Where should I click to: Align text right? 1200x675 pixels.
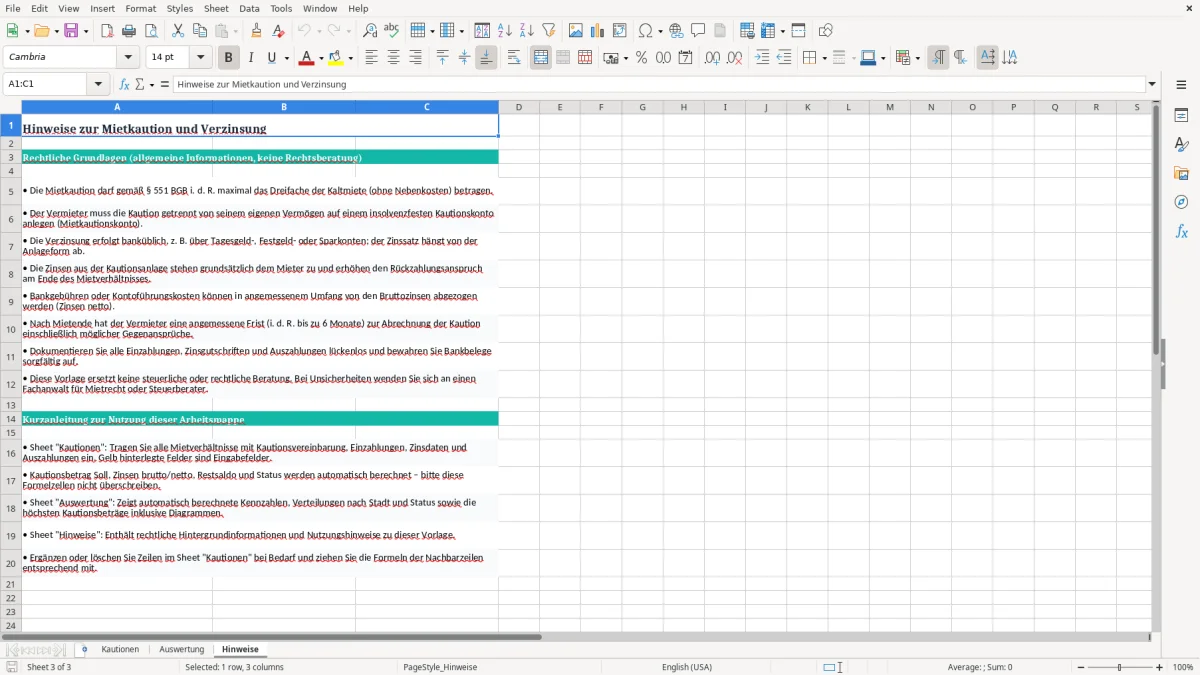coord(416,58)
